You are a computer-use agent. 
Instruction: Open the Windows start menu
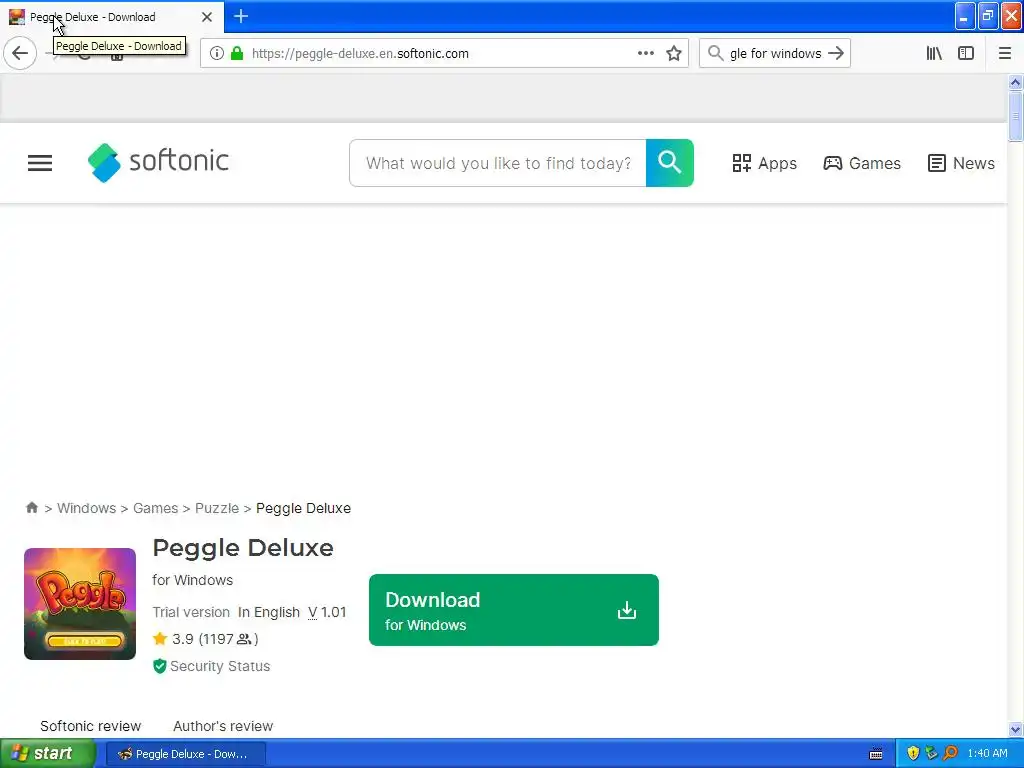pos(47,754)
